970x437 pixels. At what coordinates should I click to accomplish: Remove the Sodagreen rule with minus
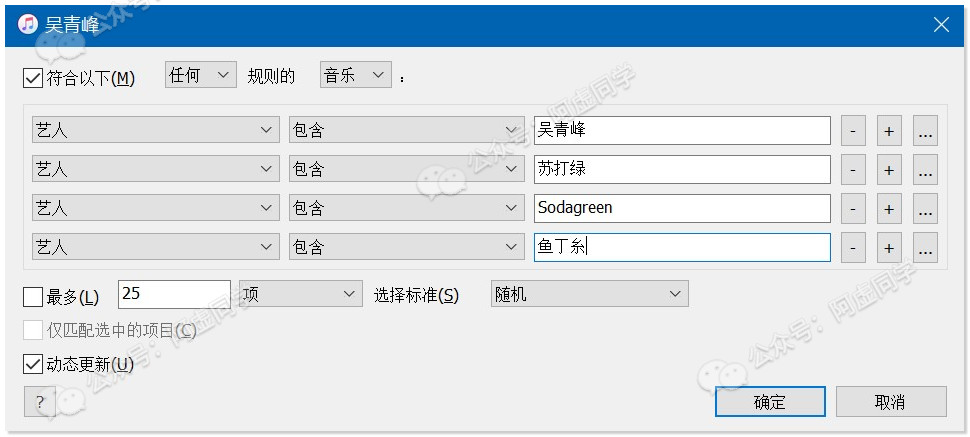pyautogui.click(x=853, y=209)
